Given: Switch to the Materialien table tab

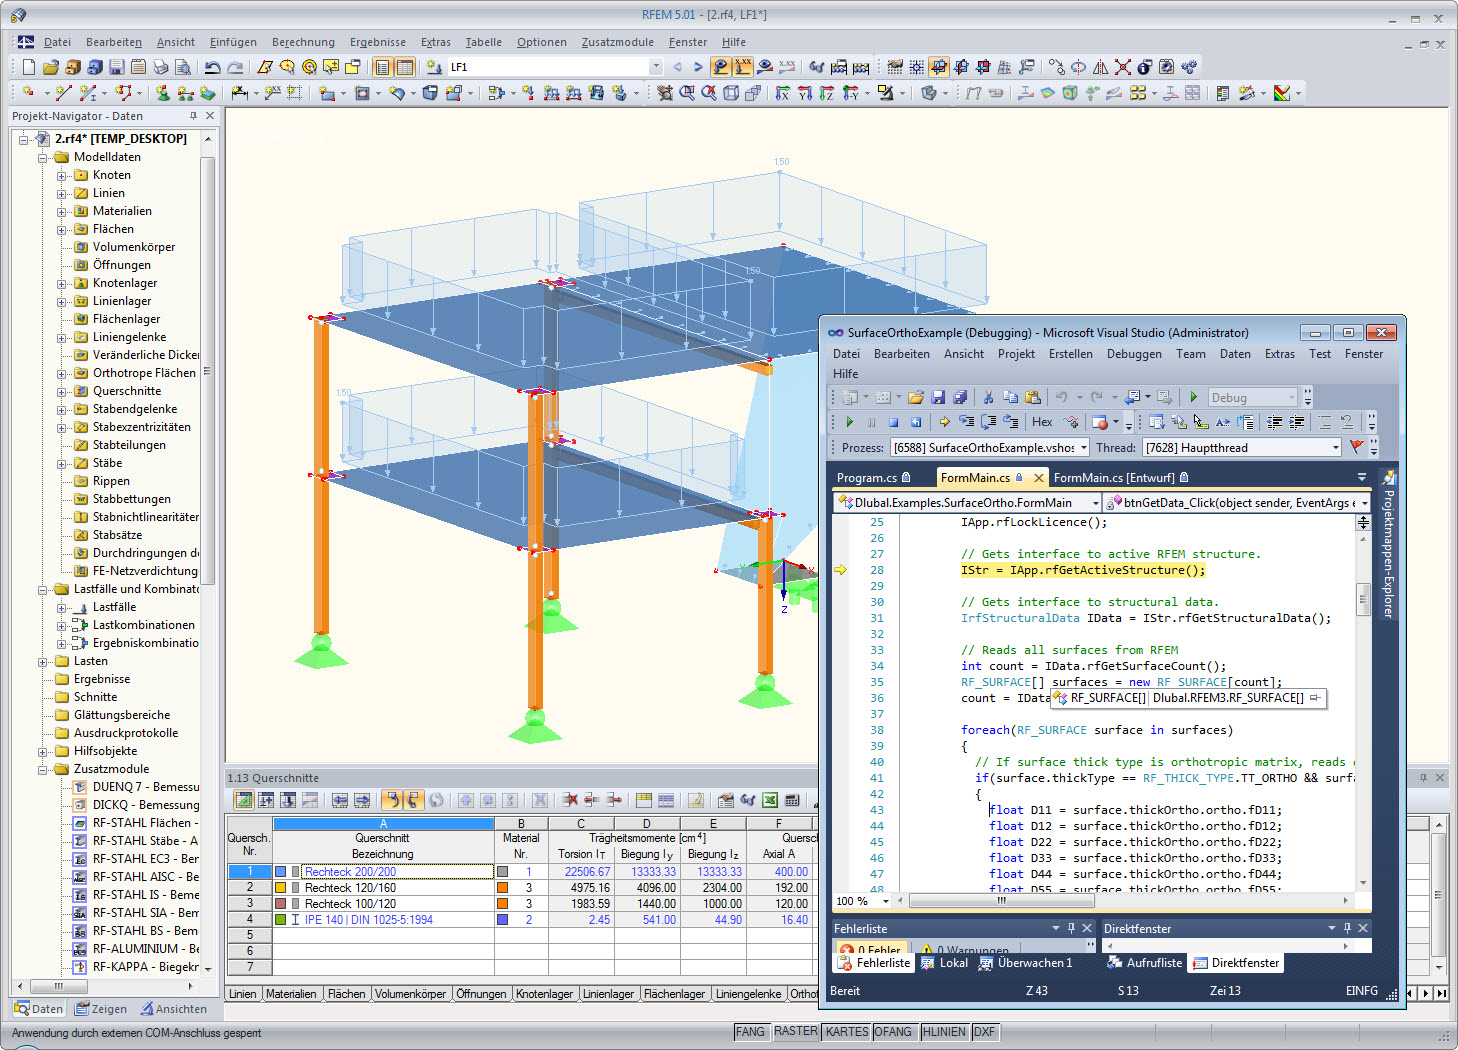Looking at the screenshot, I should point(292,993).
